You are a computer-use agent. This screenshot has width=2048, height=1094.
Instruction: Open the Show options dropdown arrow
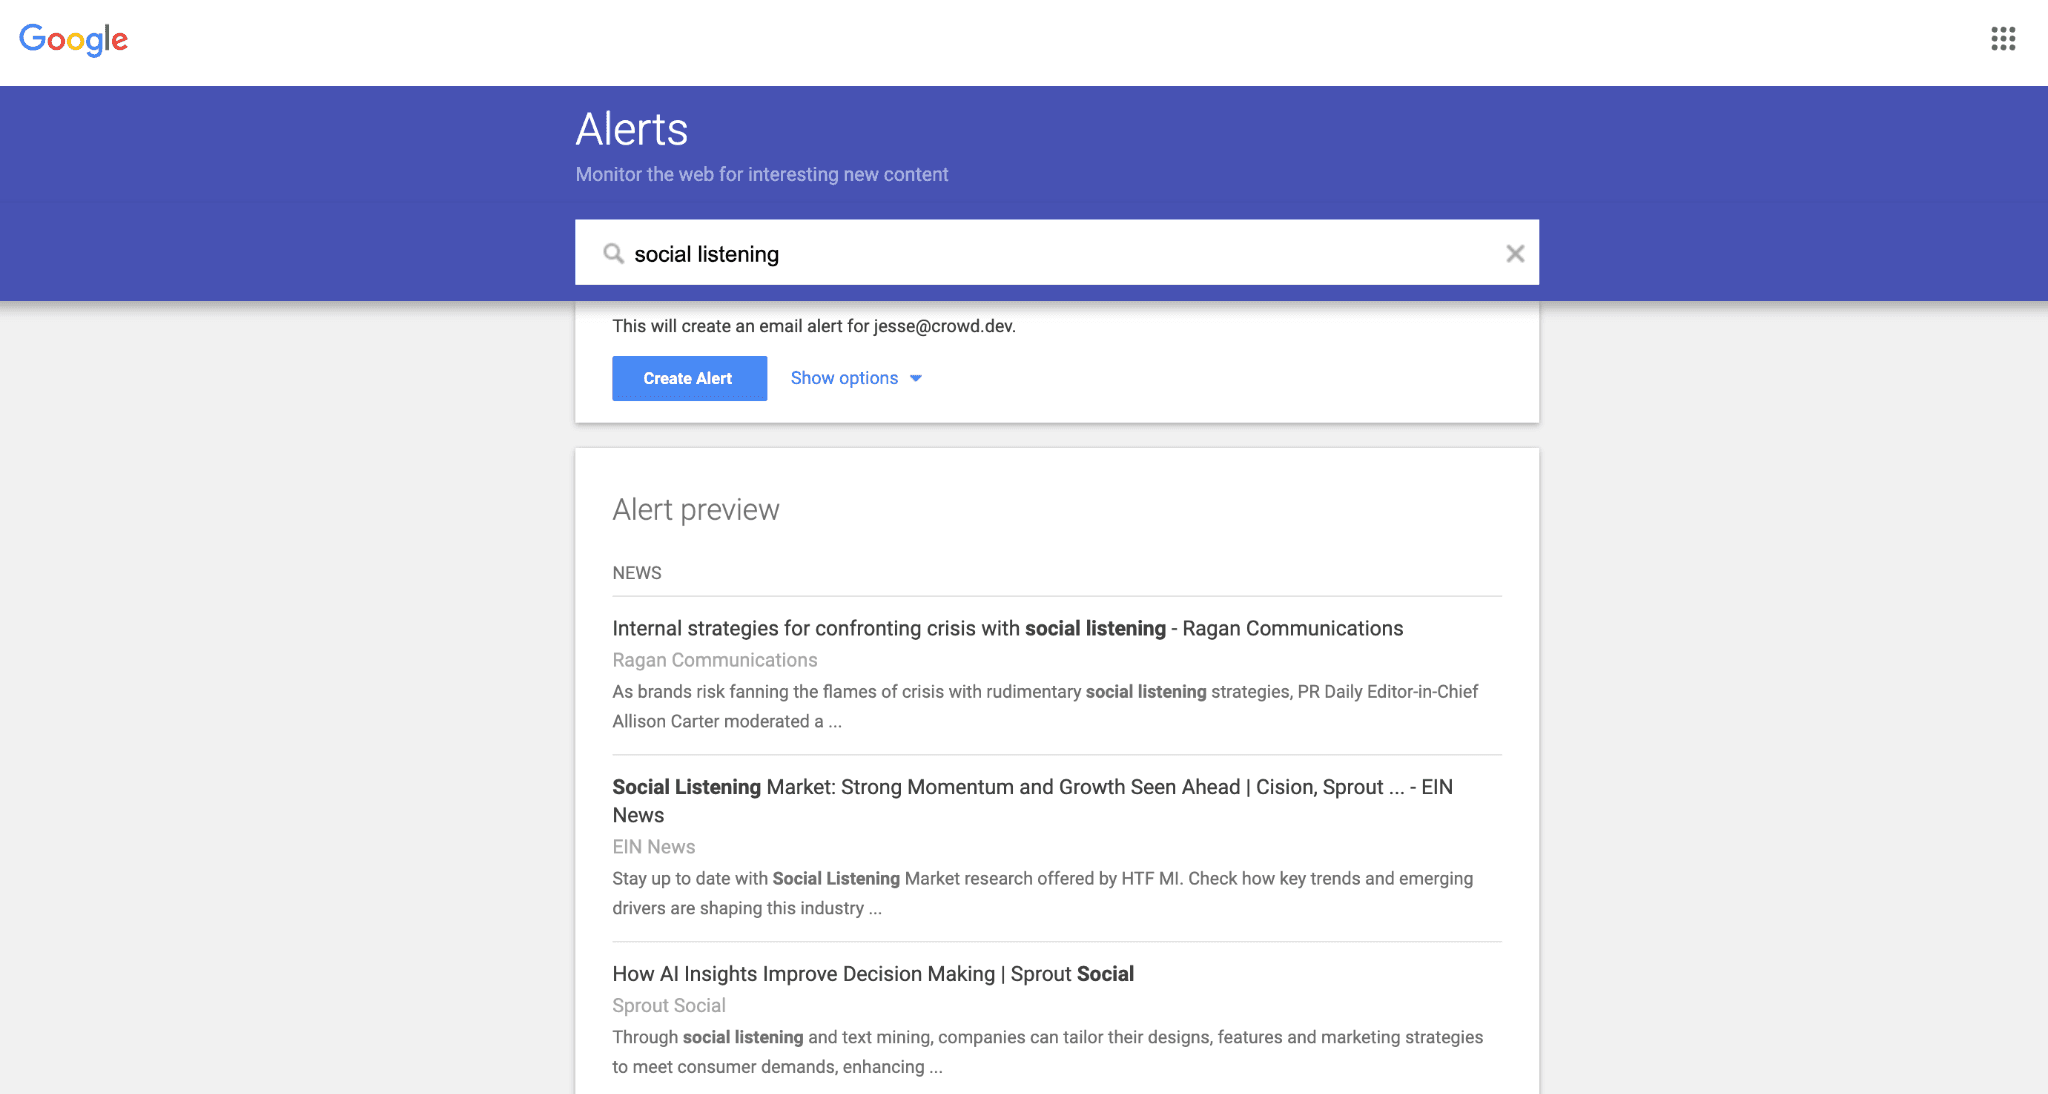click(915, 378)
